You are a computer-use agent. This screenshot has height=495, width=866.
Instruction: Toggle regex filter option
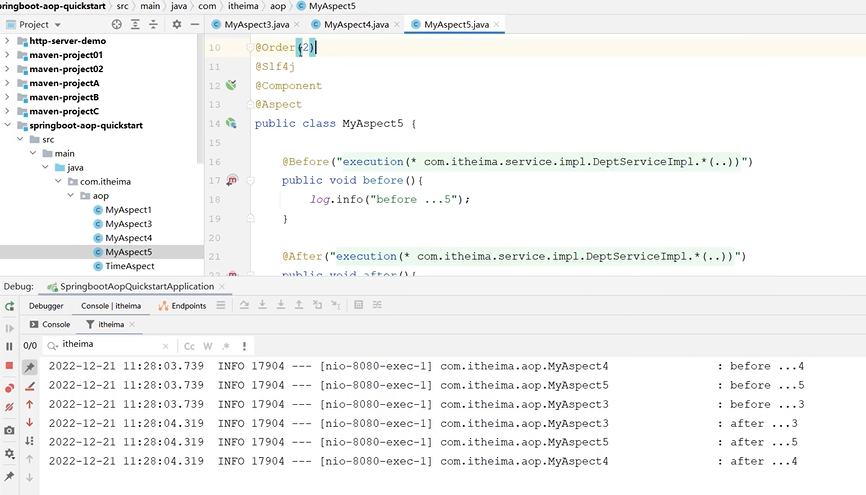pos(226,346)
